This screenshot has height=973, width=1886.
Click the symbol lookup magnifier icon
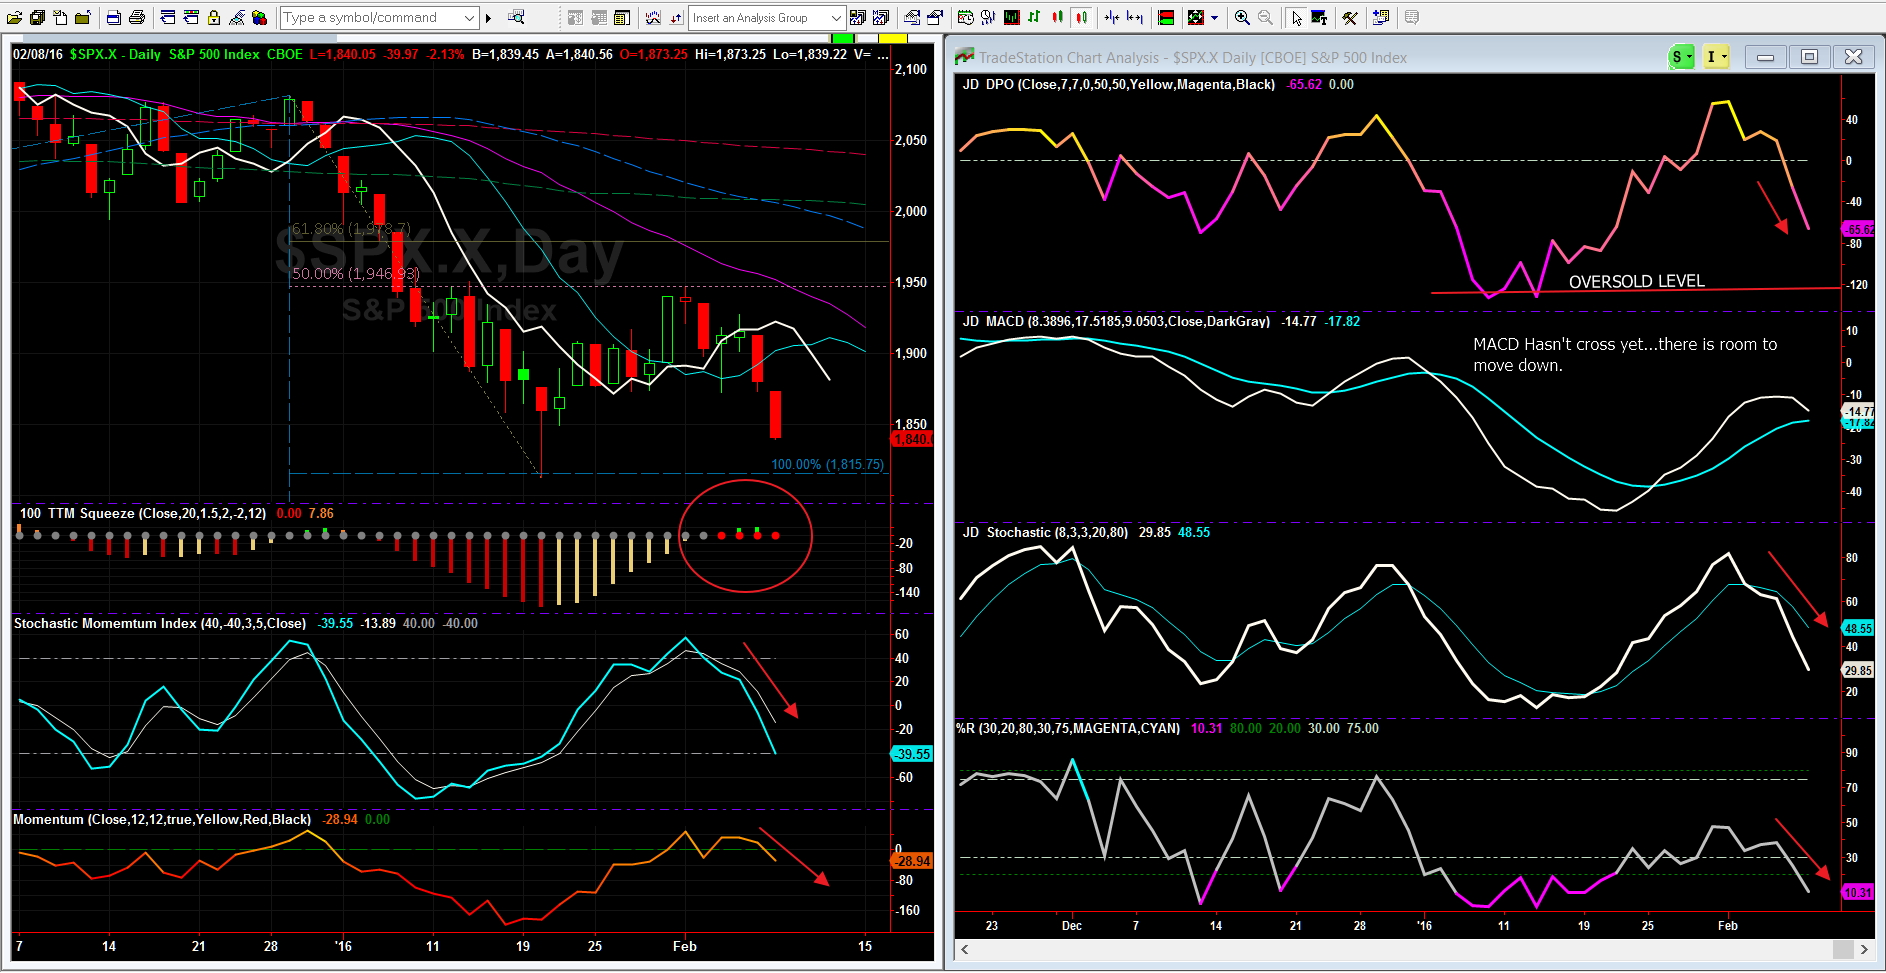coord(516,17)
